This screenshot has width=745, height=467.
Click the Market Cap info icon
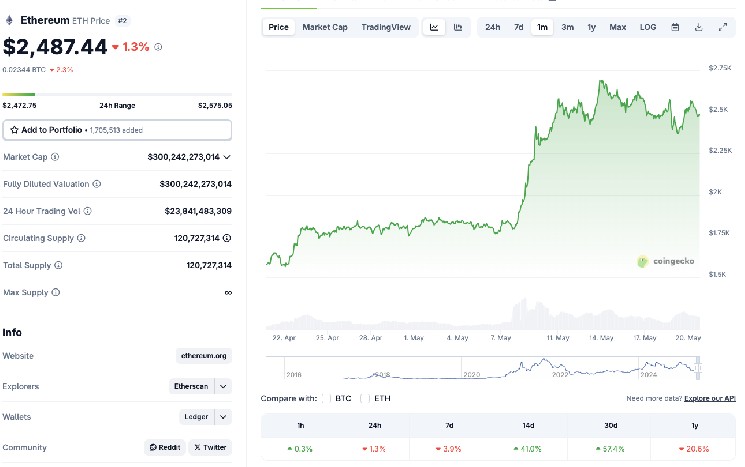pyautogui.click(x=55, y=157)
